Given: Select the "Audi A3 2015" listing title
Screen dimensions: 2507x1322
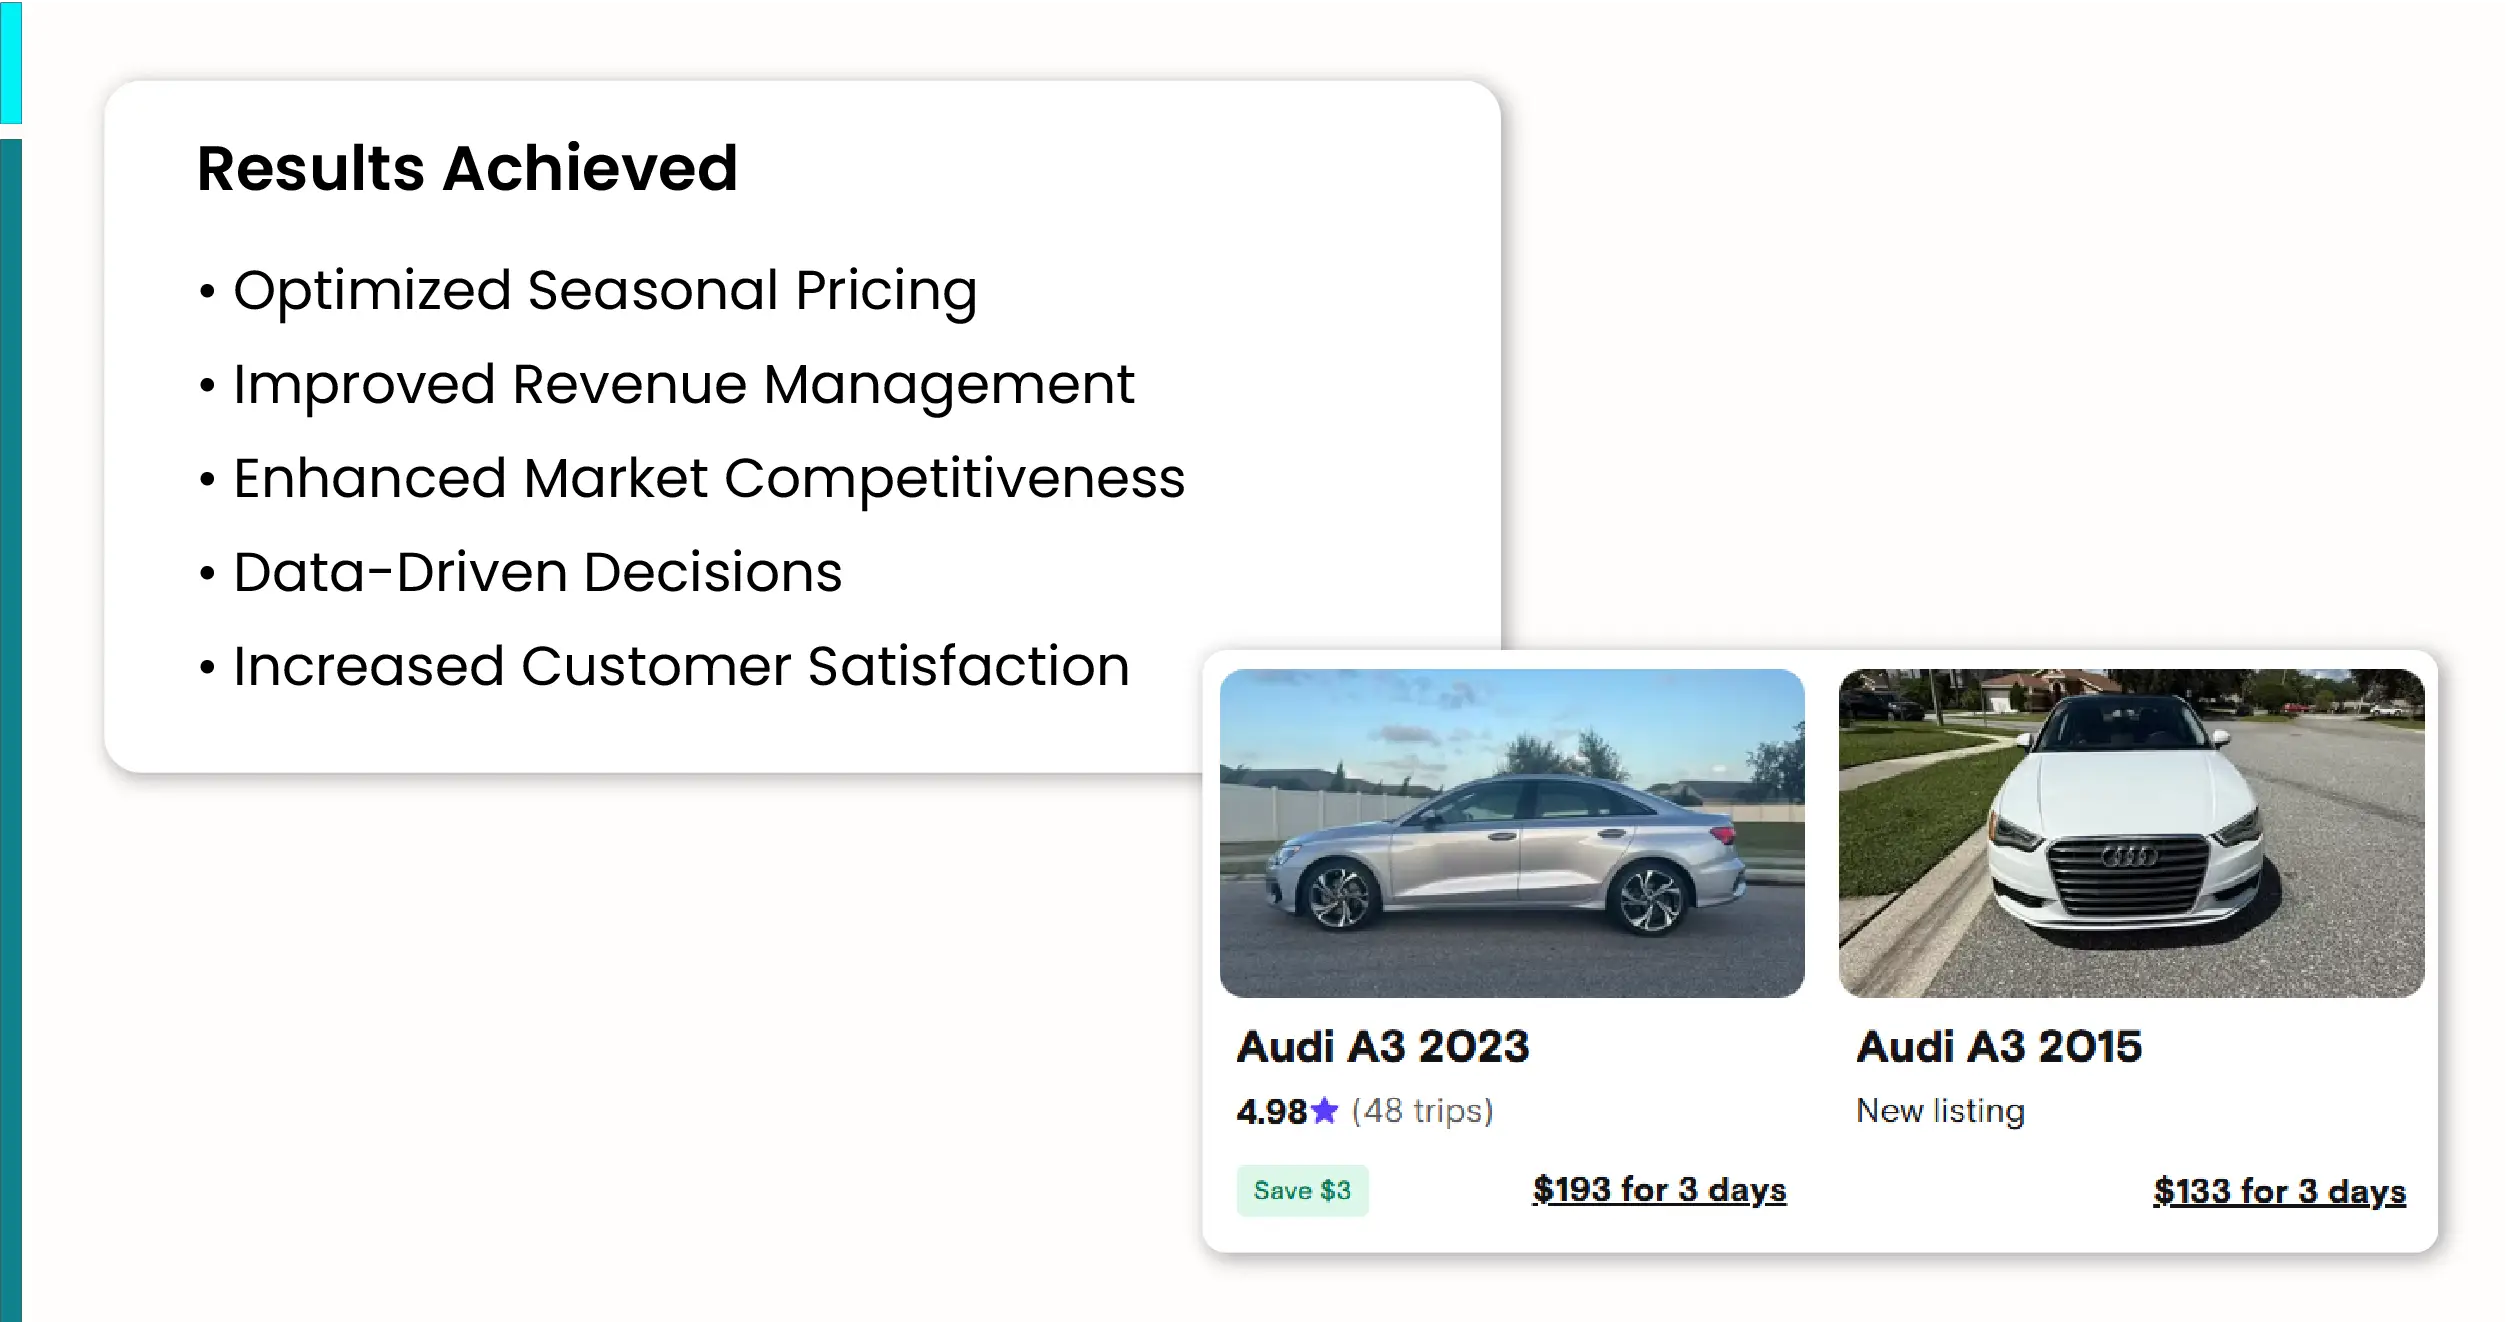Looking at the screenshot, I should coord(1999,1047).
